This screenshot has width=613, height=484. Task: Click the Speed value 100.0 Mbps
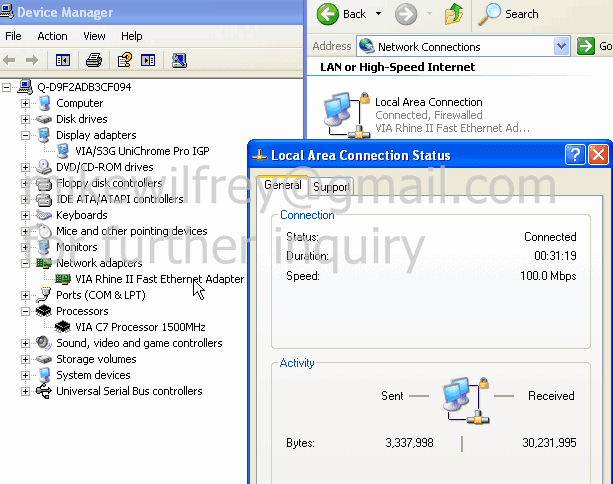(548, 276)
